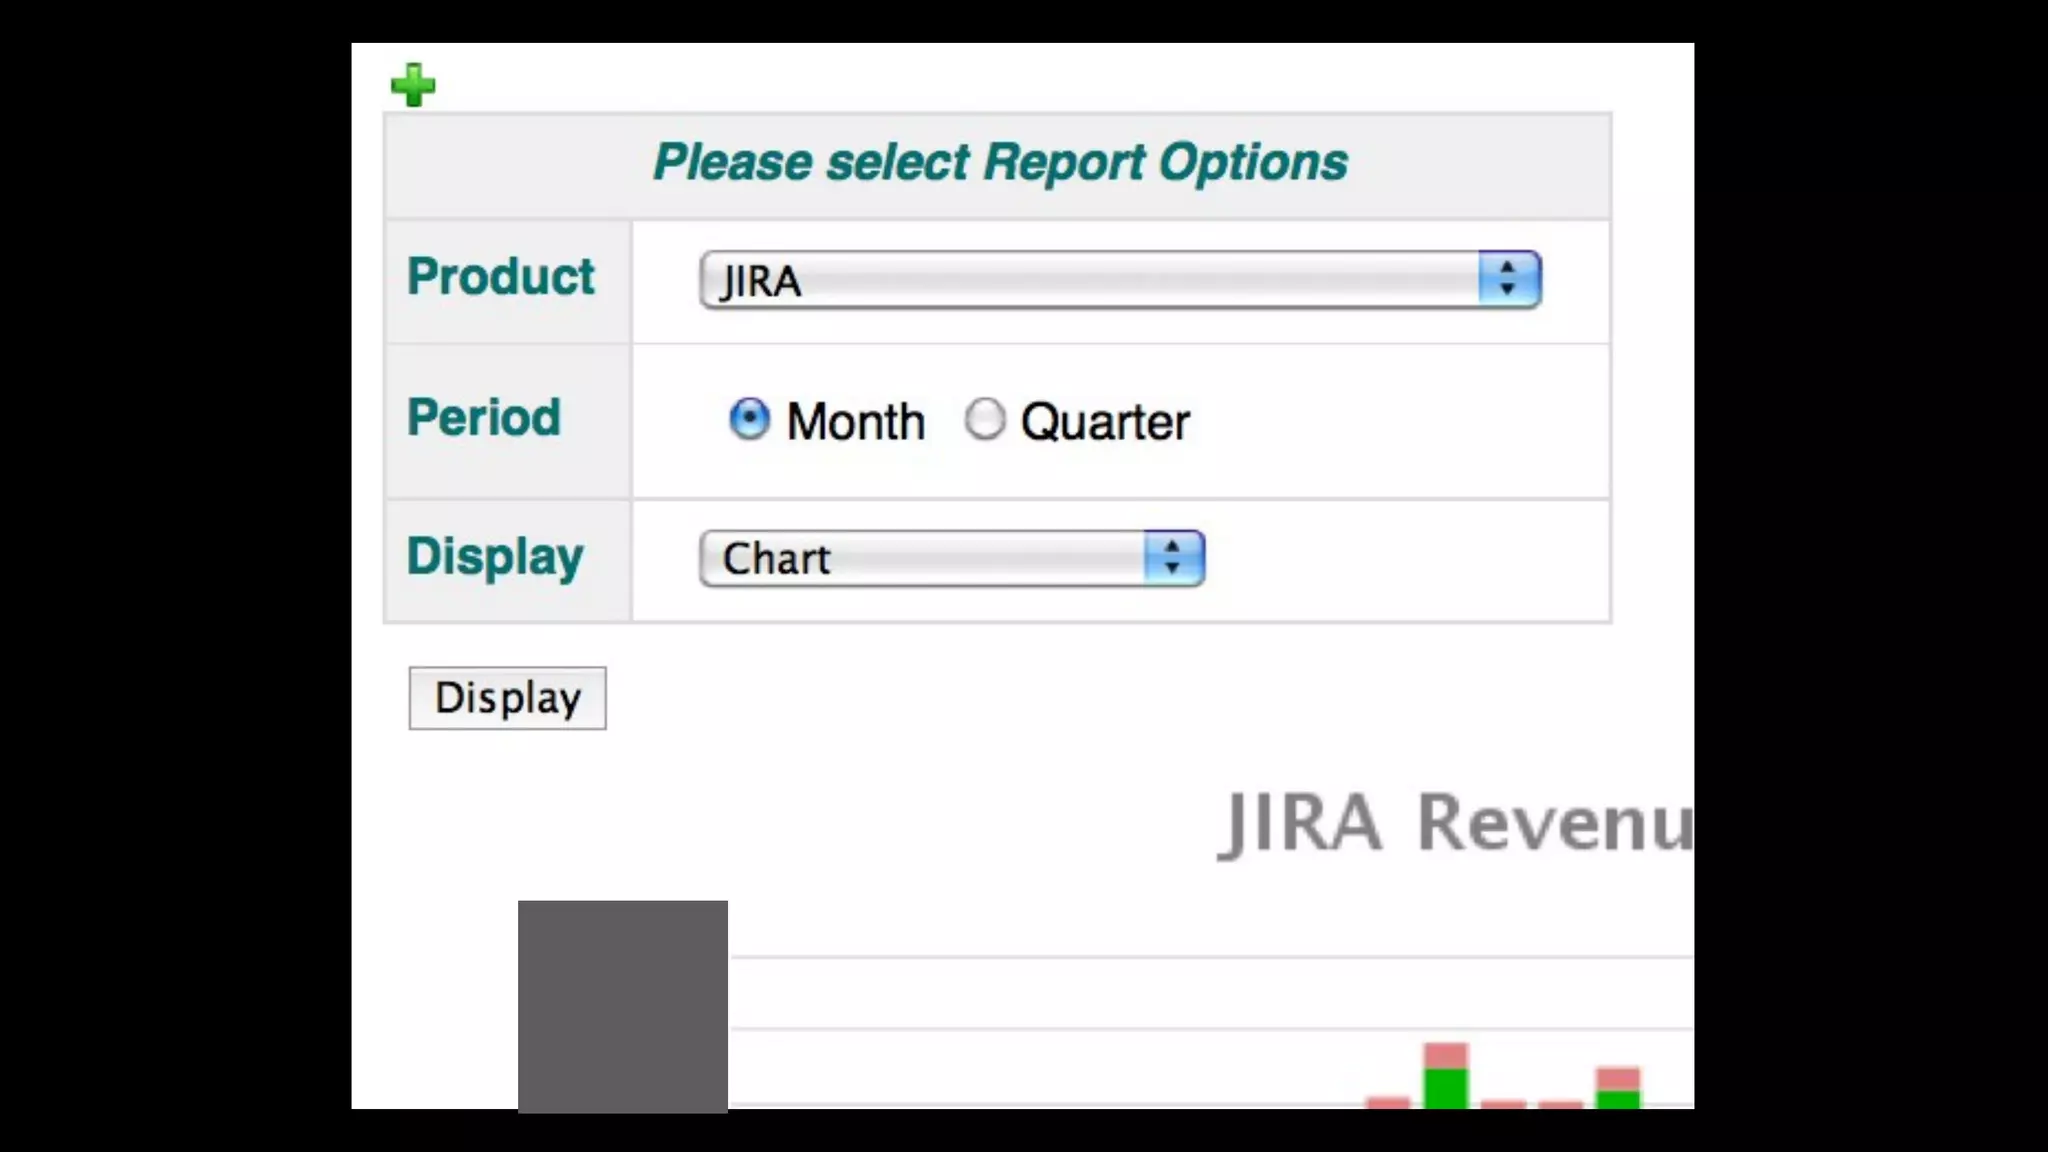The height and width of the screenshot is (1152, 2048).
Task: Click the tallest green bar in the chart
Action: point(1445,1088)
